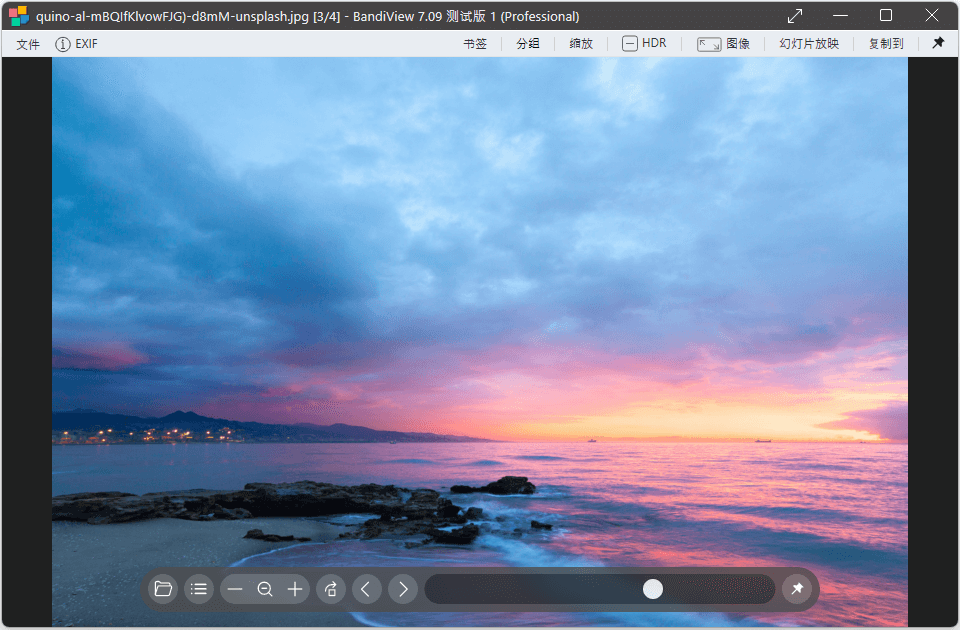This screenshot has height=630, width=960.
Task: Click the zoom in plus icon
Action: pos(295,589)
